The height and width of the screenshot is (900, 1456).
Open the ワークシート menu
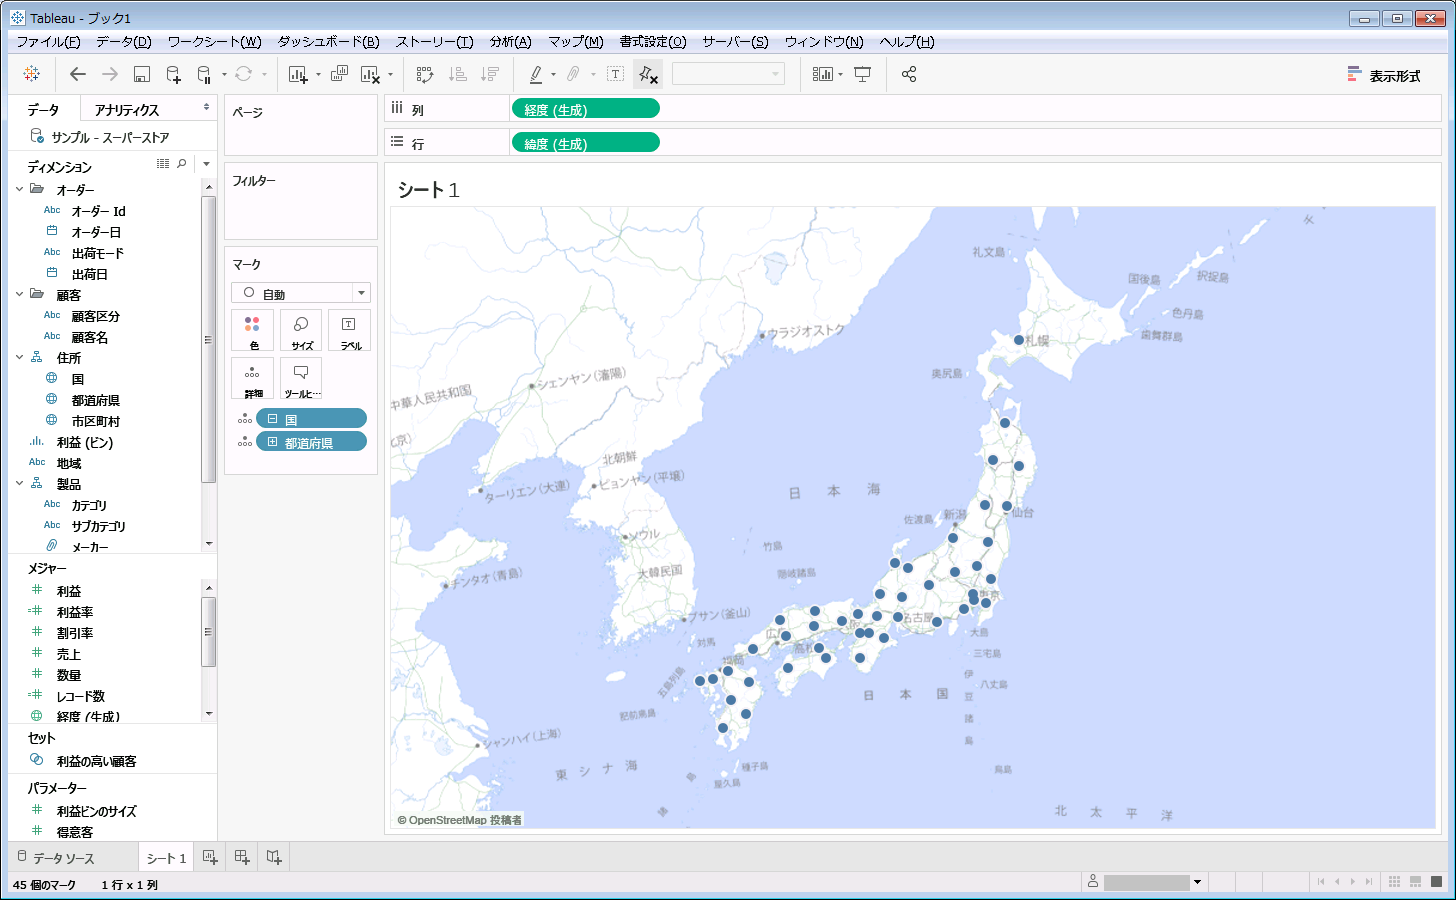click(214, 42)
